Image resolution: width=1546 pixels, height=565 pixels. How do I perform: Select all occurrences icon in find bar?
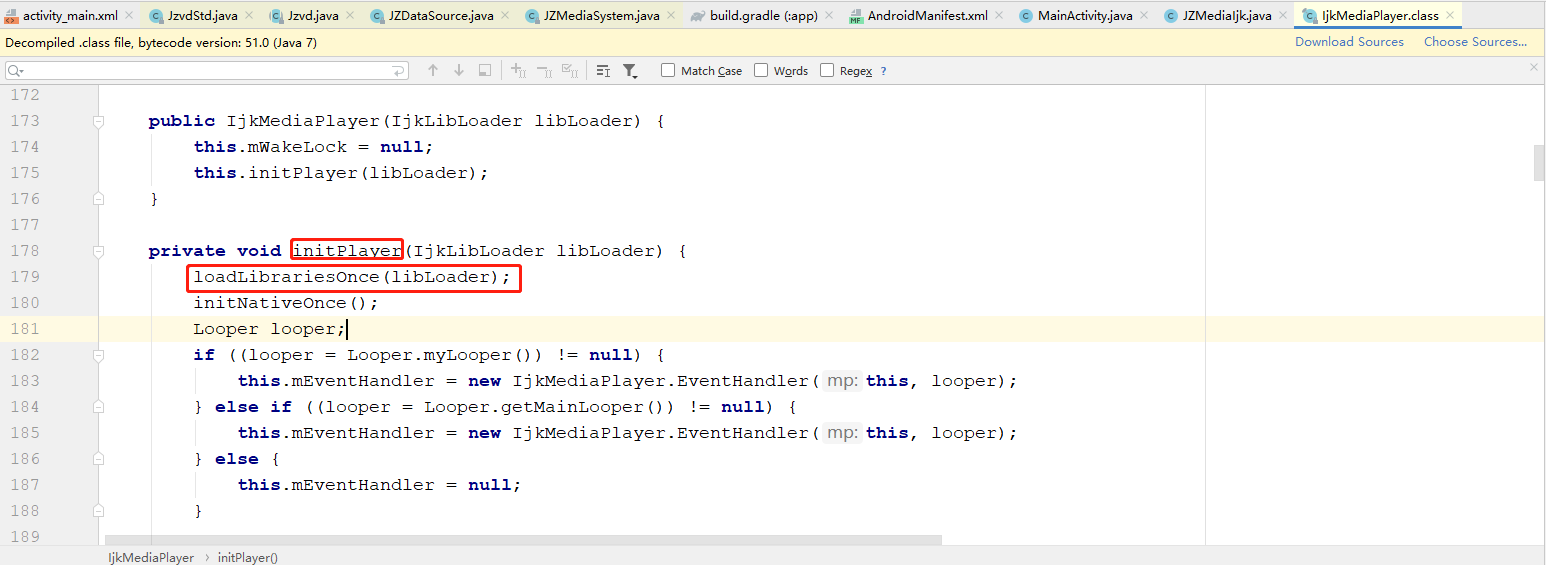[x=570, y=70]
